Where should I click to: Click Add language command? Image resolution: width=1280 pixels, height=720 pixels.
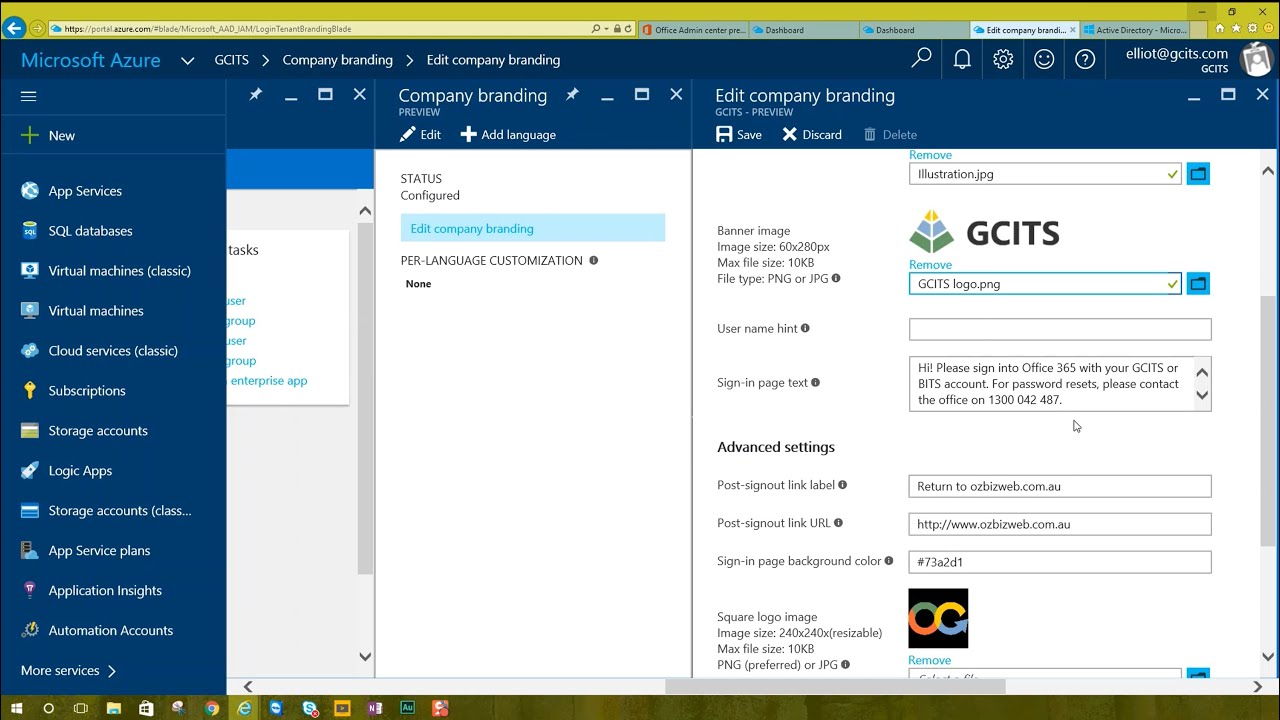508,134
